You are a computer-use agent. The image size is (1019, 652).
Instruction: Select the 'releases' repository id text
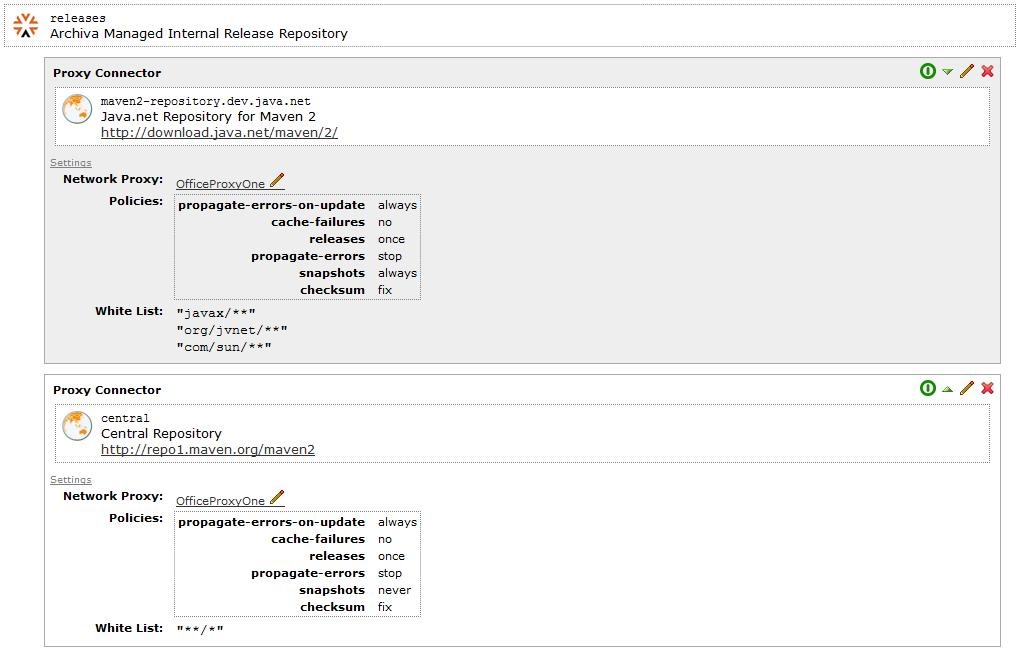click(x=78, y=18)
